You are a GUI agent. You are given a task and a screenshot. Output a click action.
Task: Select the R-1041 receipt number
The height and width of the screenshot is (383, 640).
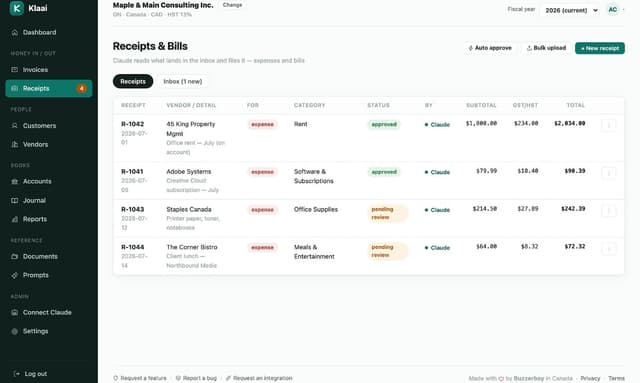132,171
